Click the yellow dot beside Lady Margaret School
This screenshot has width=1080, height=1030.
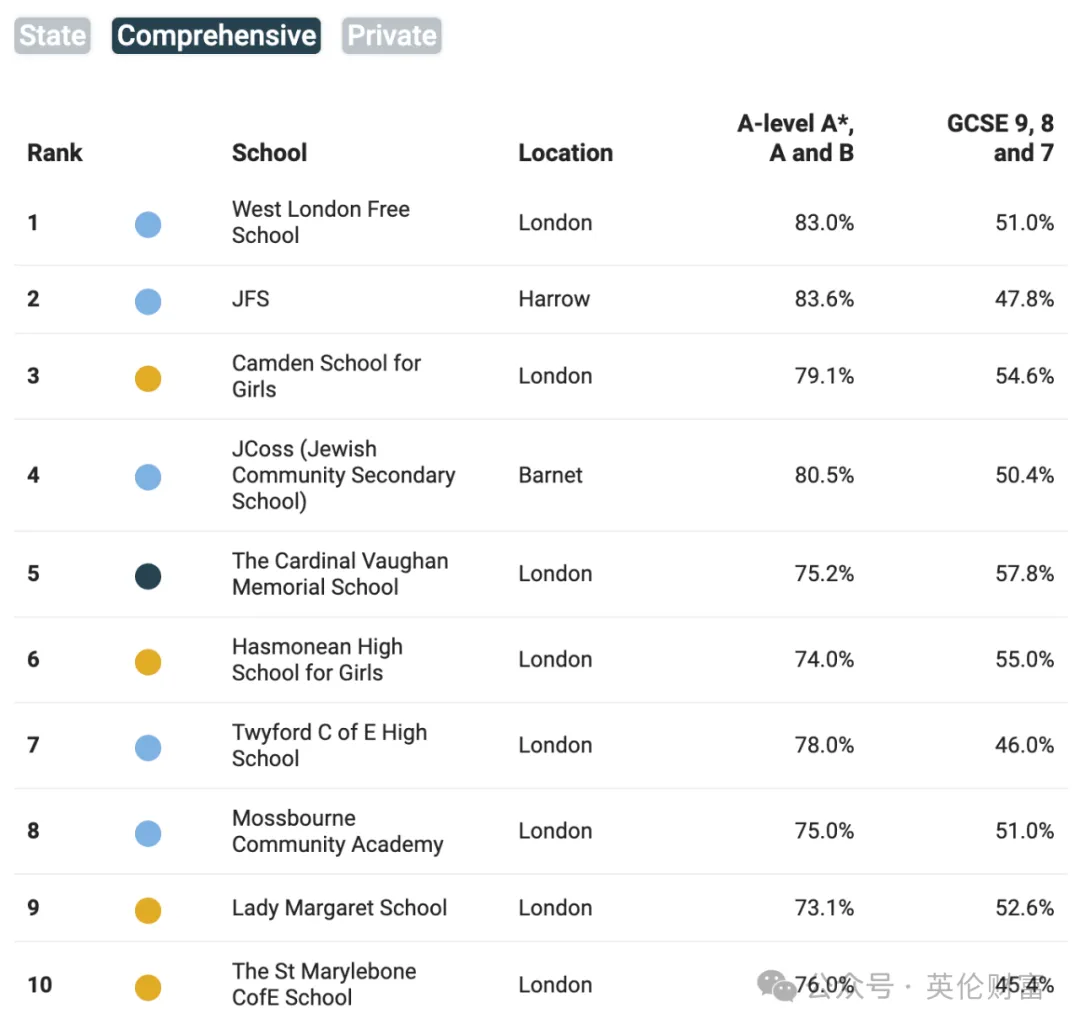pos(148,910)
